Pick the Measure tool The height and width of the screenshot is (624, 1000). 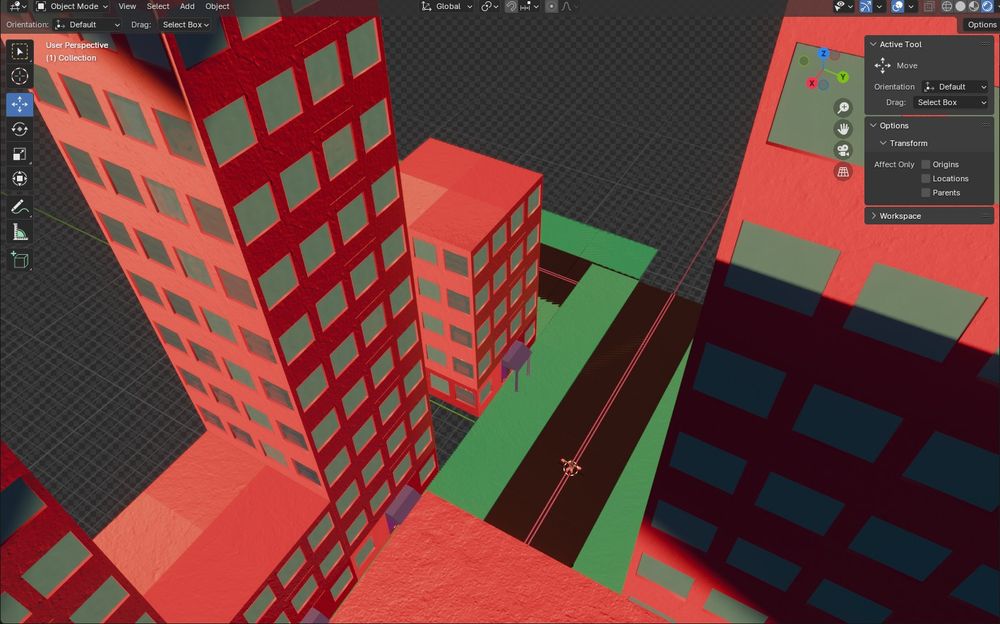(20, 232)
